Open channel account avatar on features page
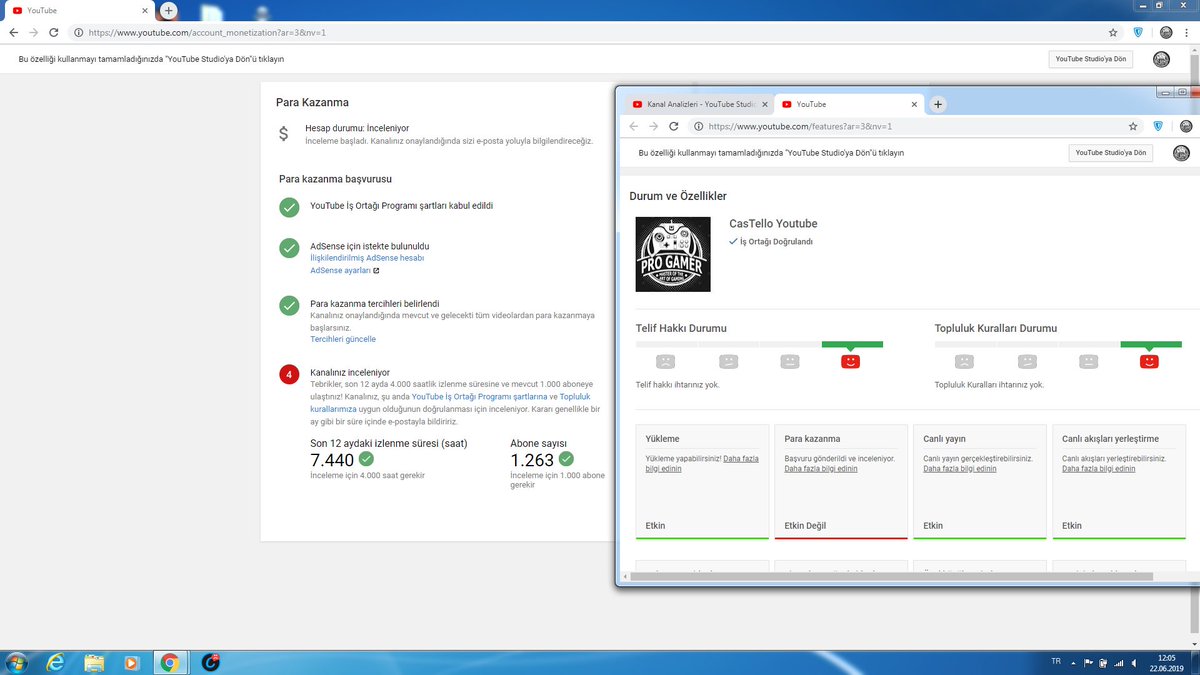This screenshot has width=1200, height=675. (1181, 153)
